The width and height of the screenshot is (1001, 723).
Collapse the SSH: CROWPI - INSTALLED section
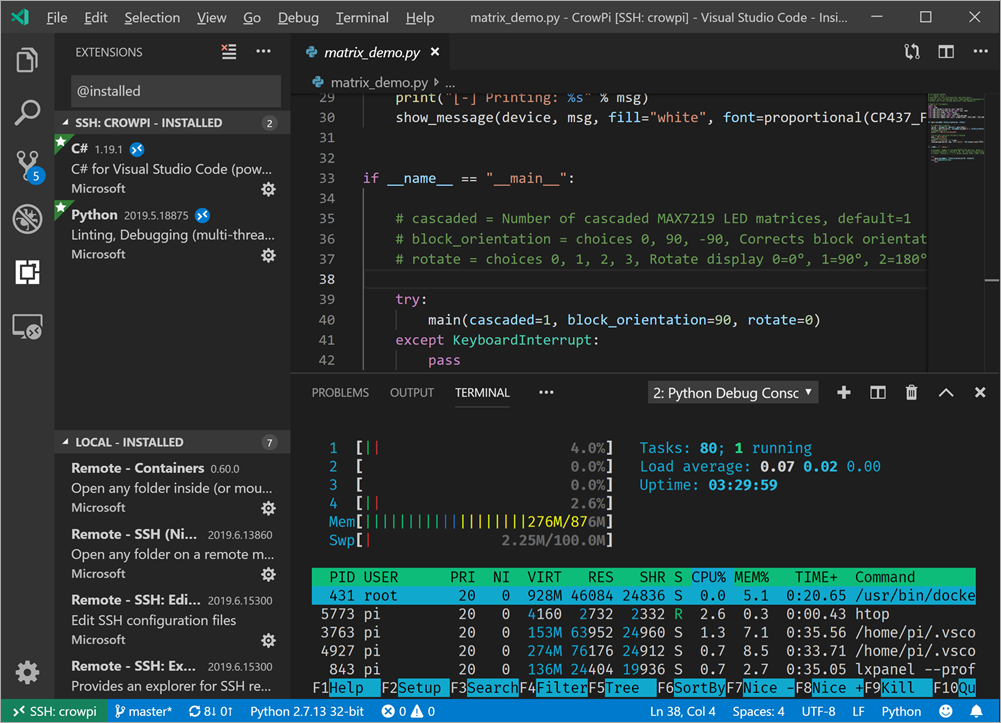(172, 123)
